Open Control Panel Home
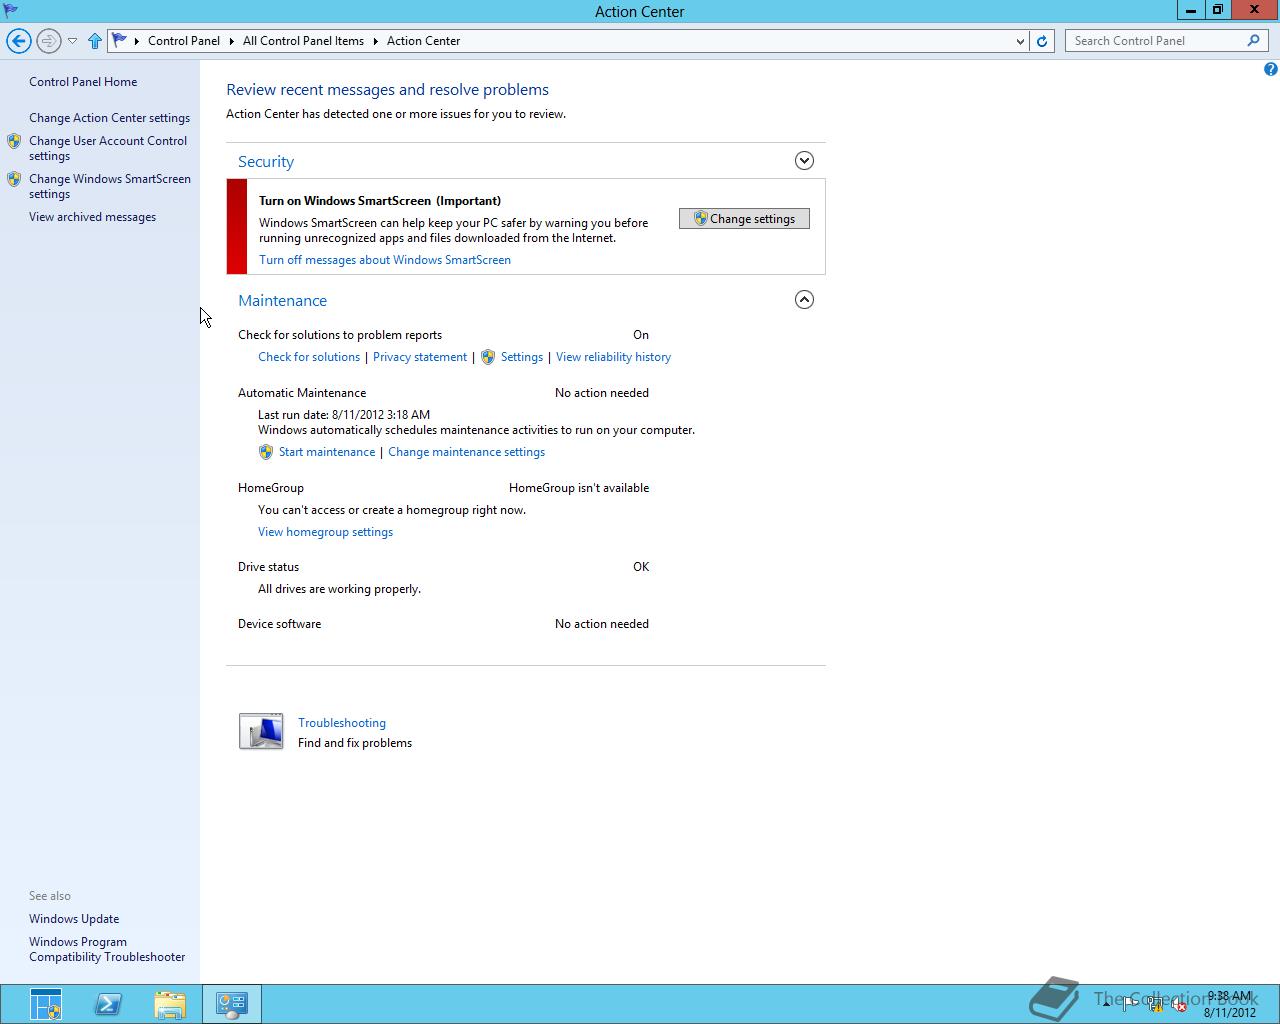The image size is (1280, 1024). click(x=83, y=82)
